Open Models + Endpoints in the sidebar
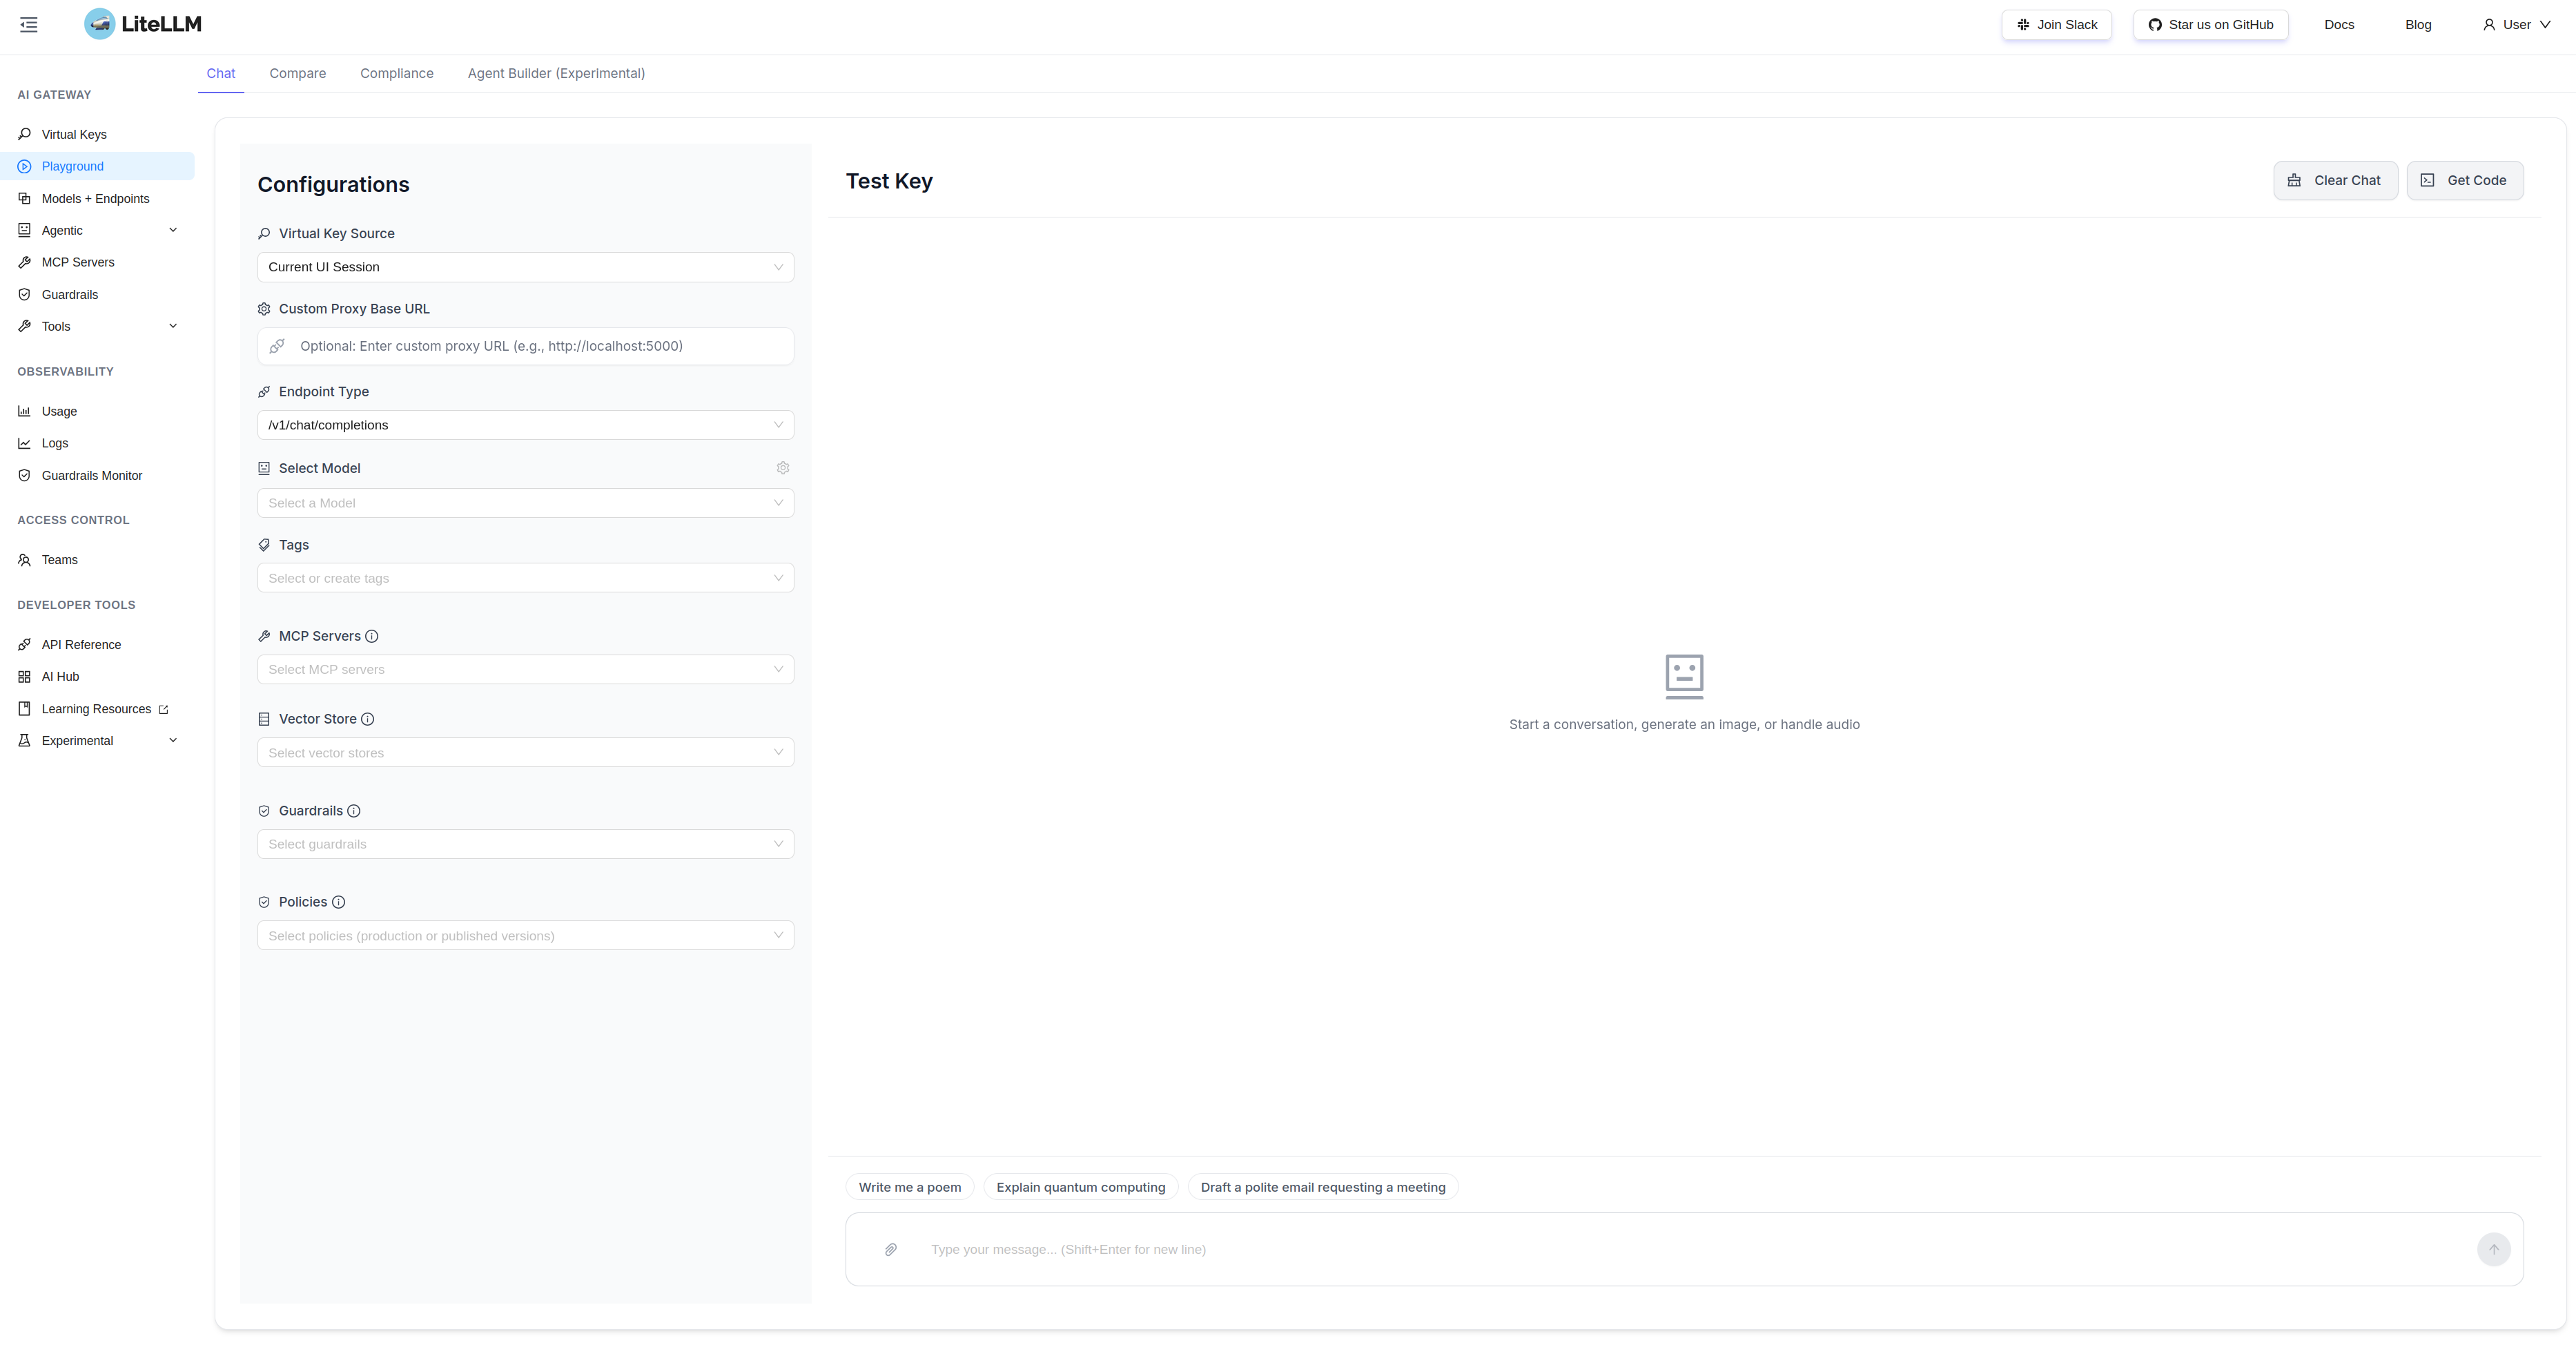The height and width of the screenshot is (1345, 2576). [x=97, y=198]
